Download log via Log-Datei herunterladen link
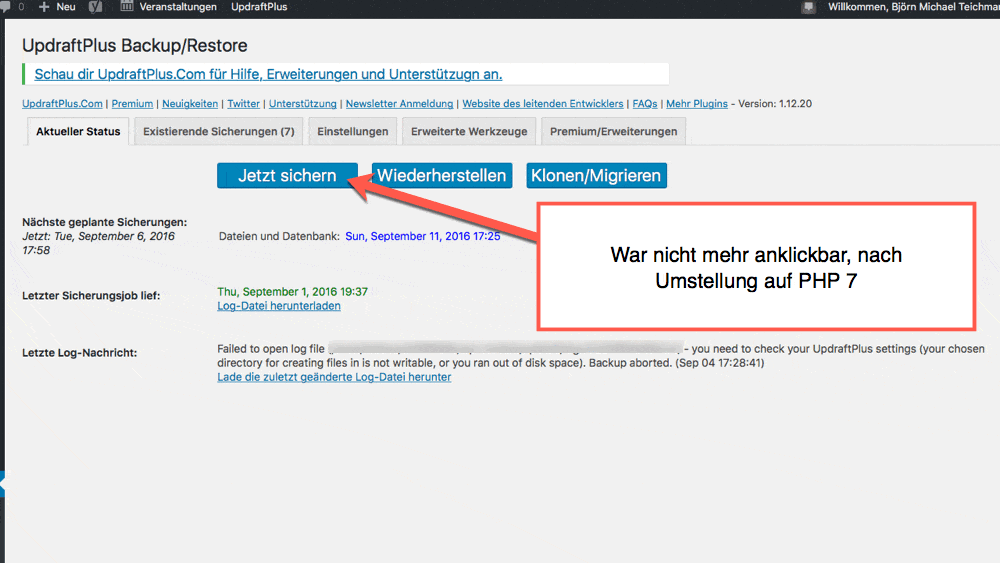The image size is (1000, 563). (279, 305)
